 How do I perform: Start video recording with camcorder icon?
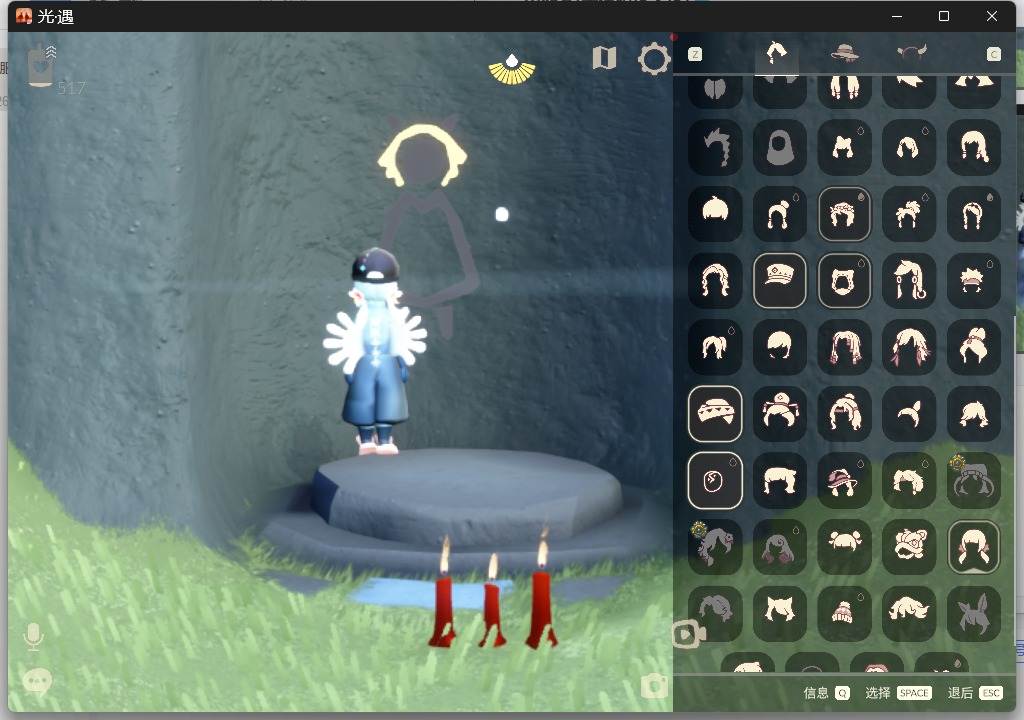coord(688,634)
